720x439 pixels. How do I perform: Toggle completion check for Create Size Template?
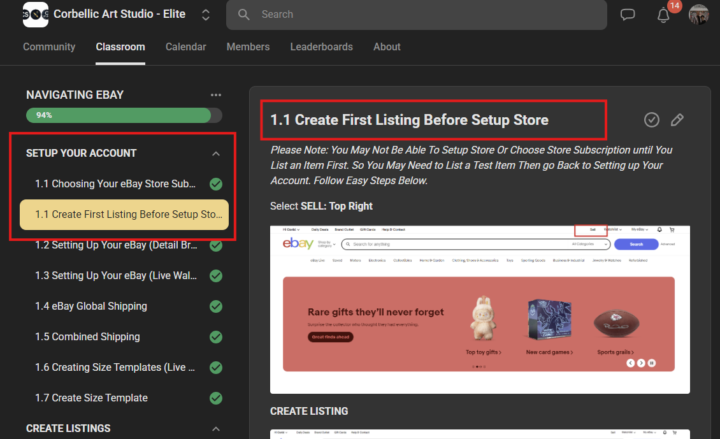(216, 398)
